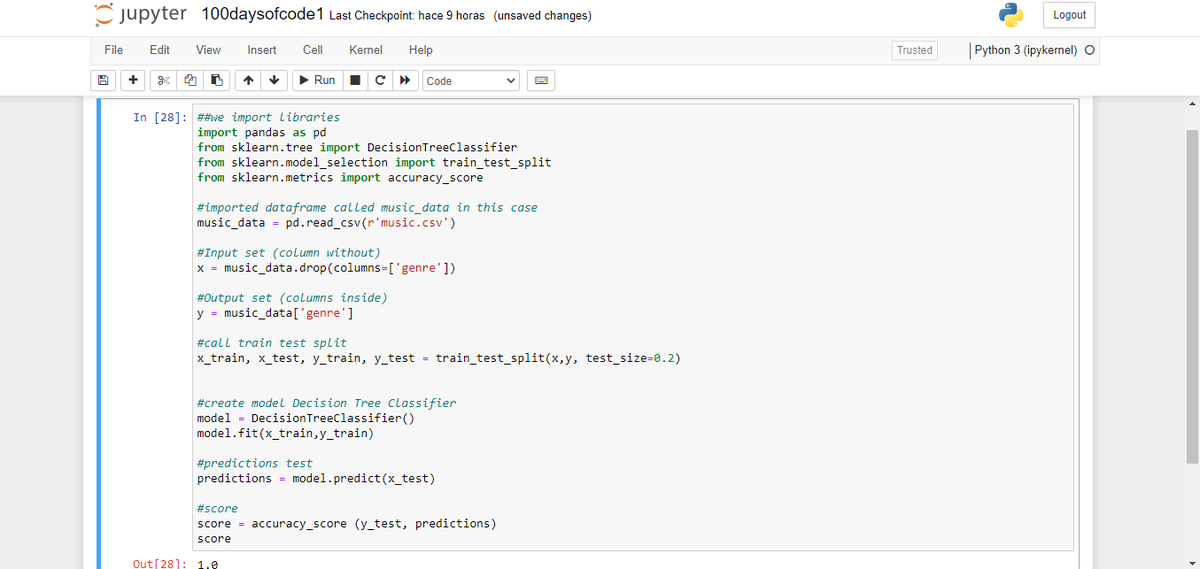The width and height of the screenshot is (1200, 569).
Task: Click the output value 1.0
Action: 209,565
